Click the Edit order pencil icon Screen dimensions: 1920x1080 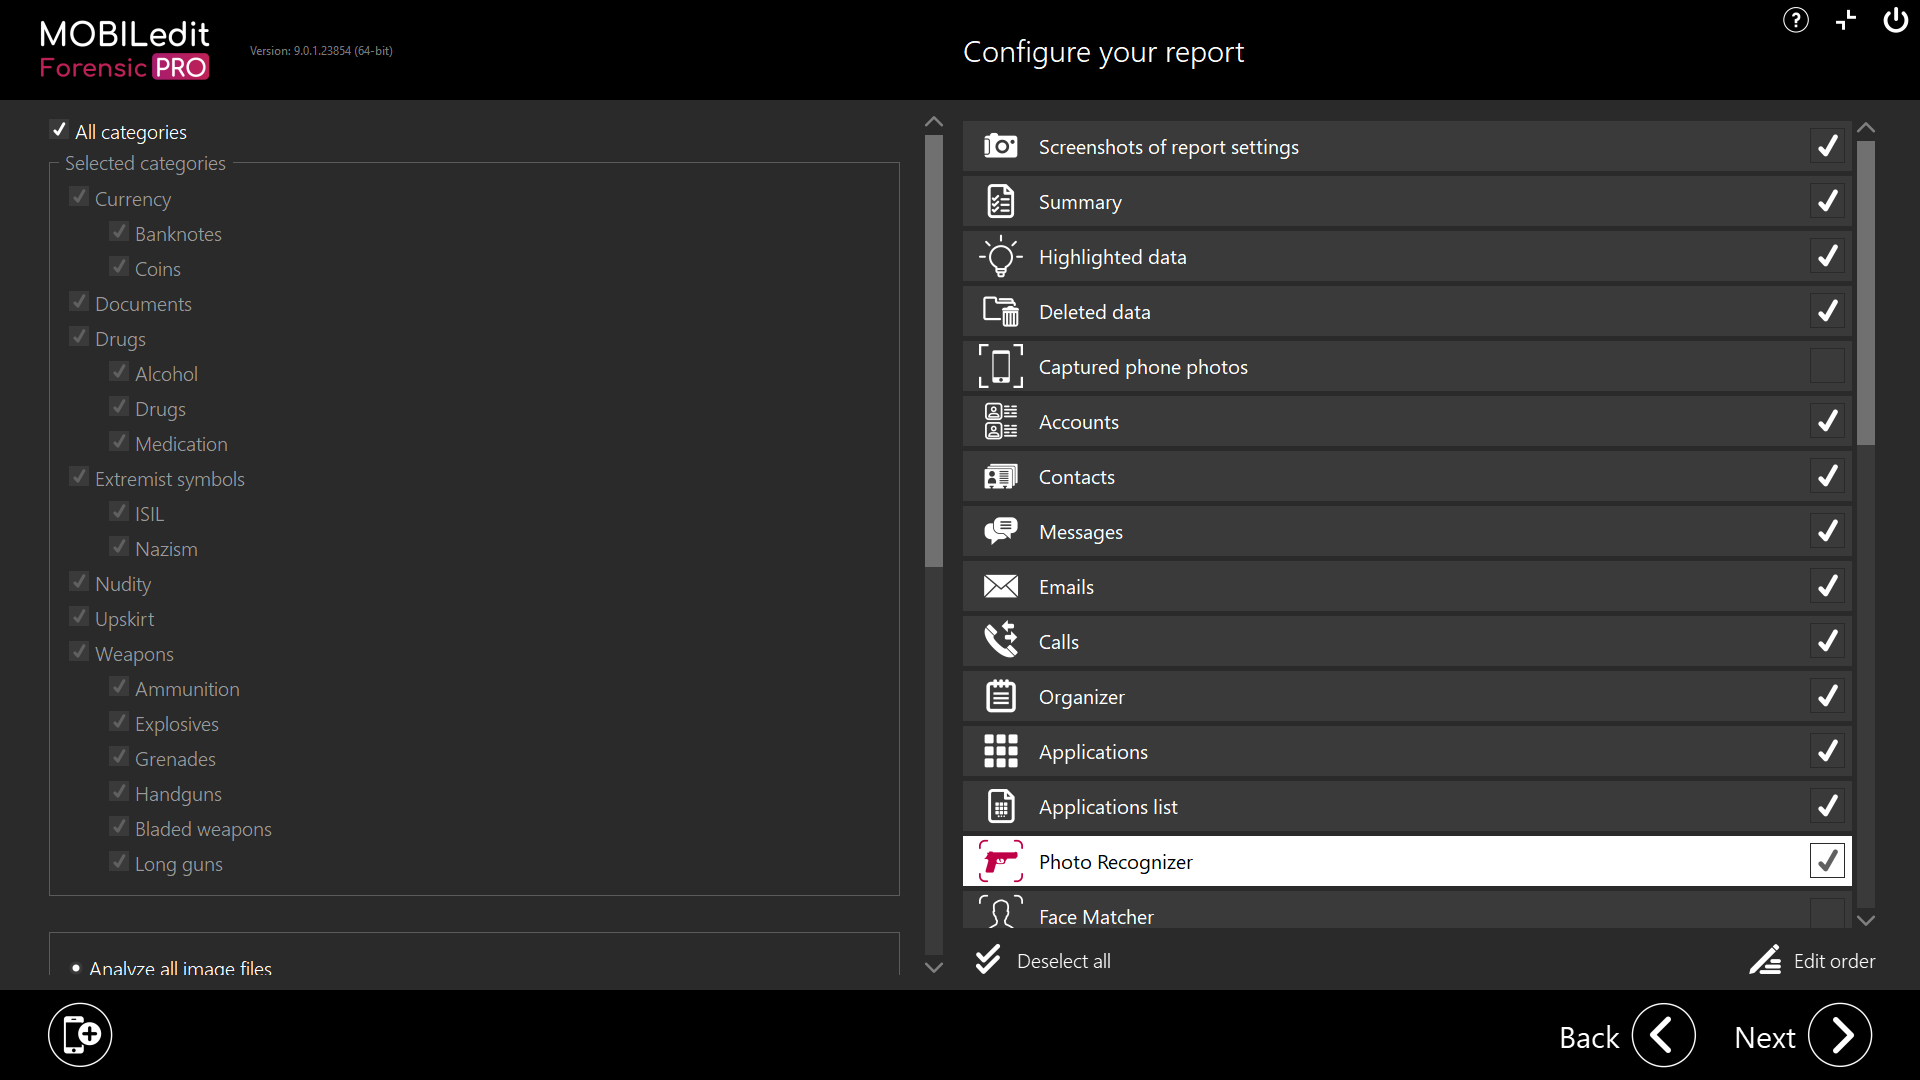point(1765,960)
